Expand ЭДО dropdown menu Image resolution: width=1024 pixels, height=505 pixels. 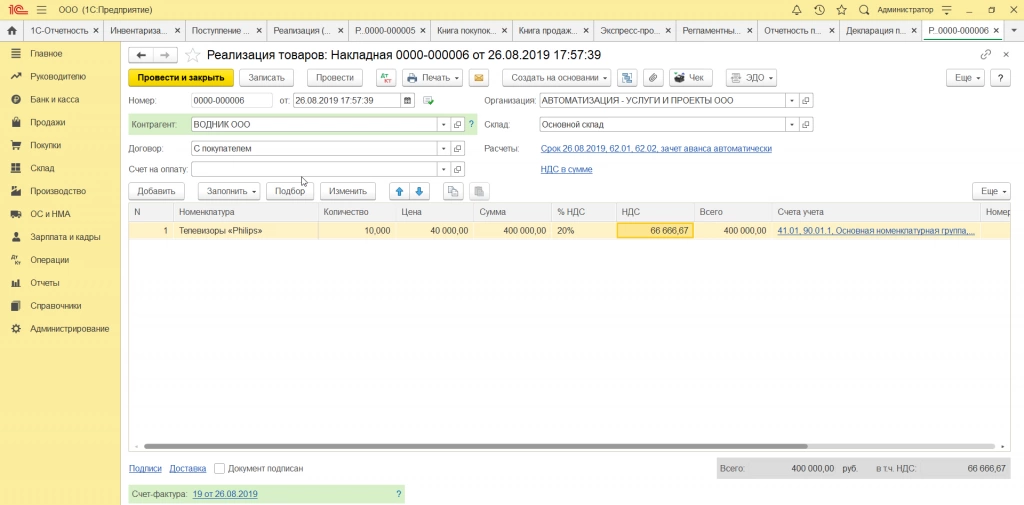coord(751,78)
